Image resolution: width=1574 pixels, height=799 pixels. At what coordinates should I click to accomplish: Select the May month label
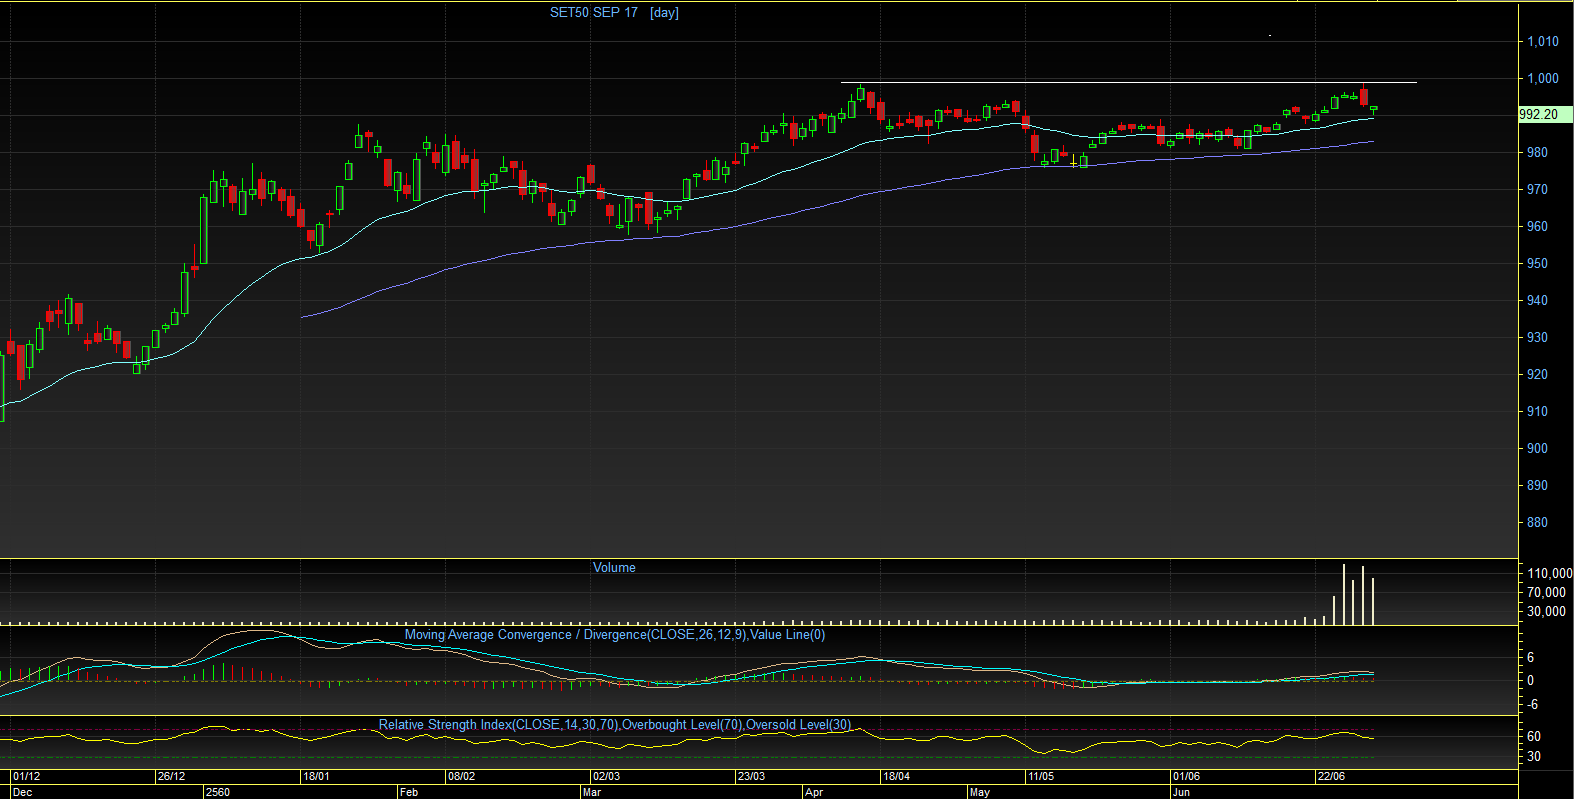click(x=979, y=792)
